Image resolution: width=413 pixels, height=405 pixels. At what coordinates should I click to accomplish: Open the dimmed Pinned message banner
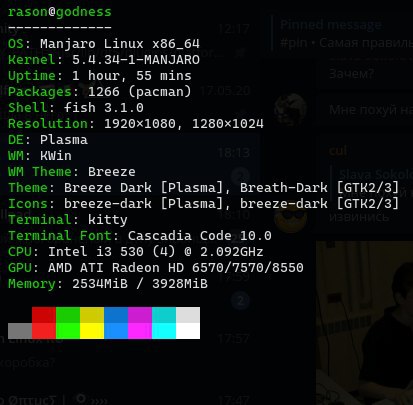pyautogui.click(x=342, y=34)
